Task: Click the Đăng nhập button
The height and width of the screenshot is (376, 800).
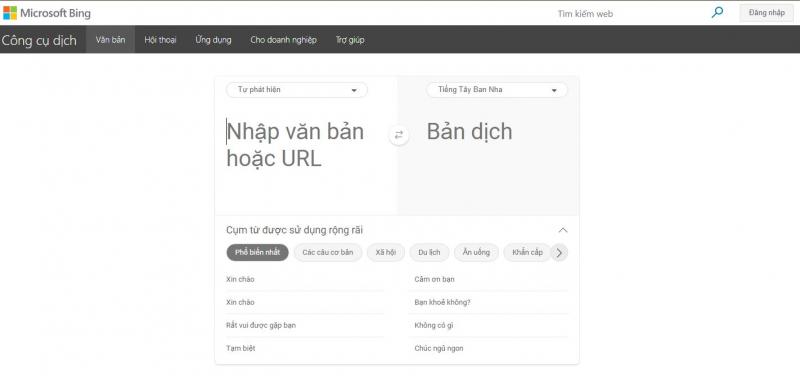Action: (767, 13)
